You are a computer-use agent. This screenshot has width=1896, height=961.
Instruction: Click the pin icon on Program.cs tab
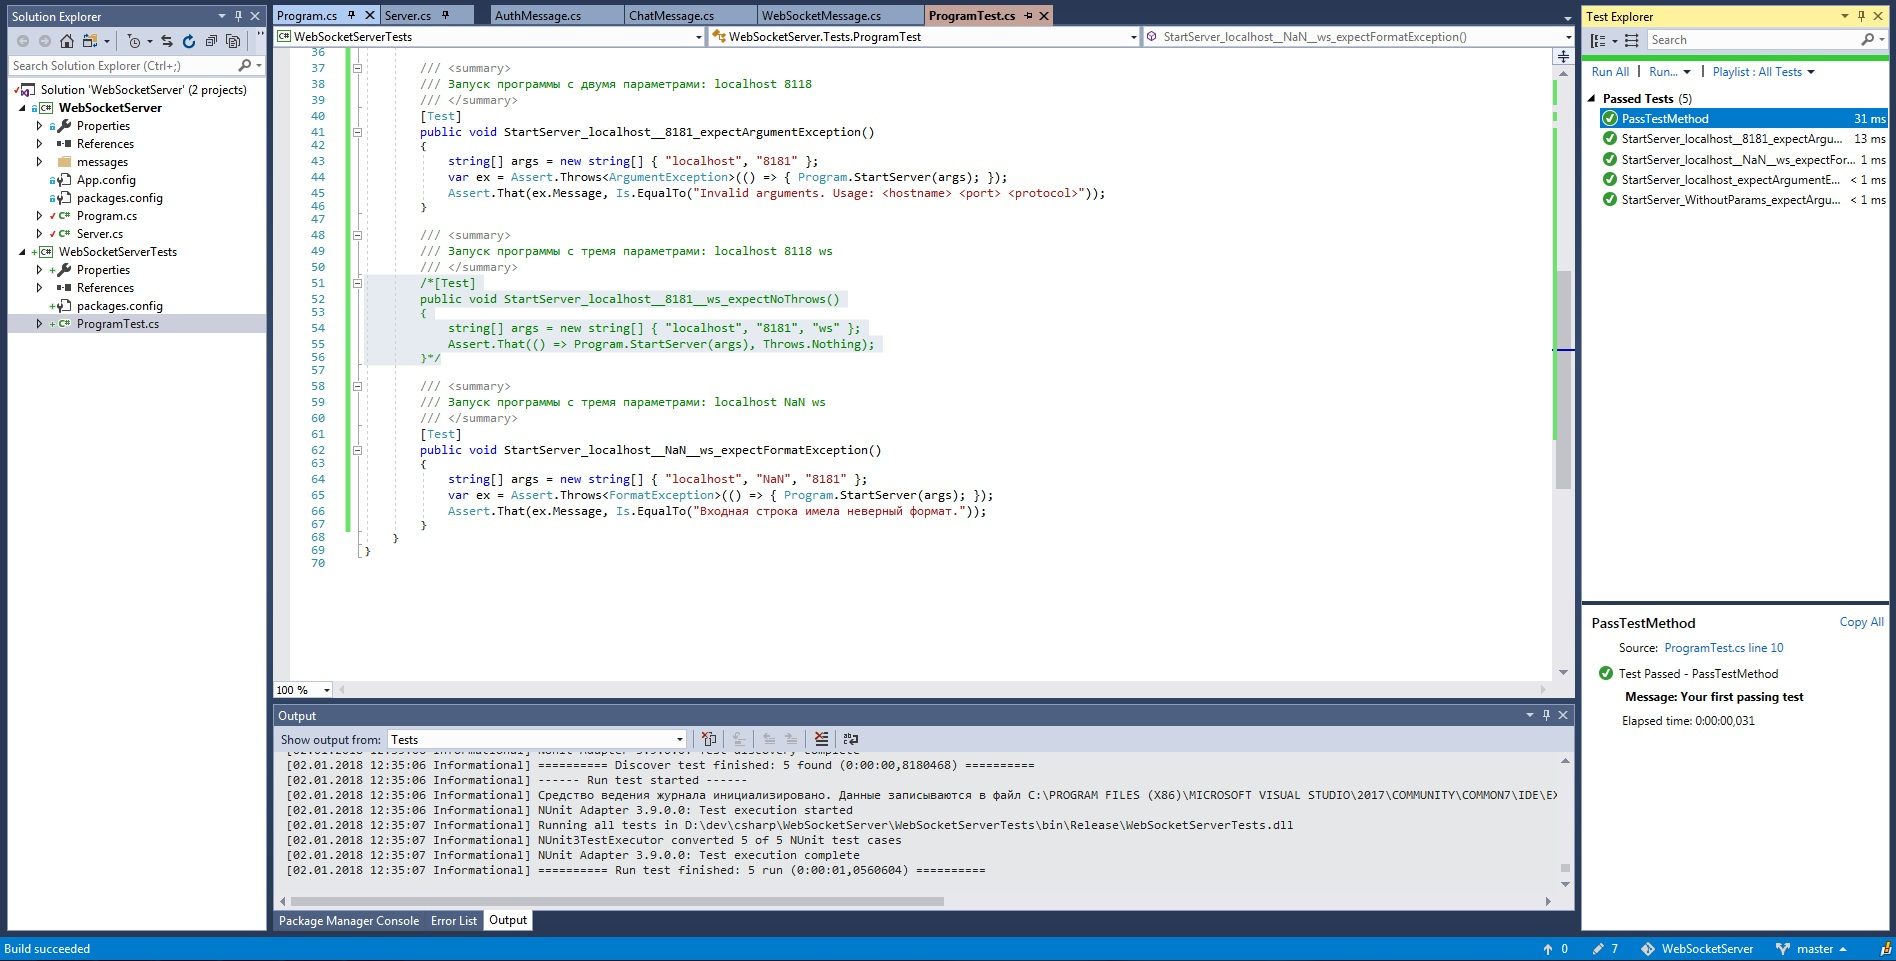pos(351,15)
